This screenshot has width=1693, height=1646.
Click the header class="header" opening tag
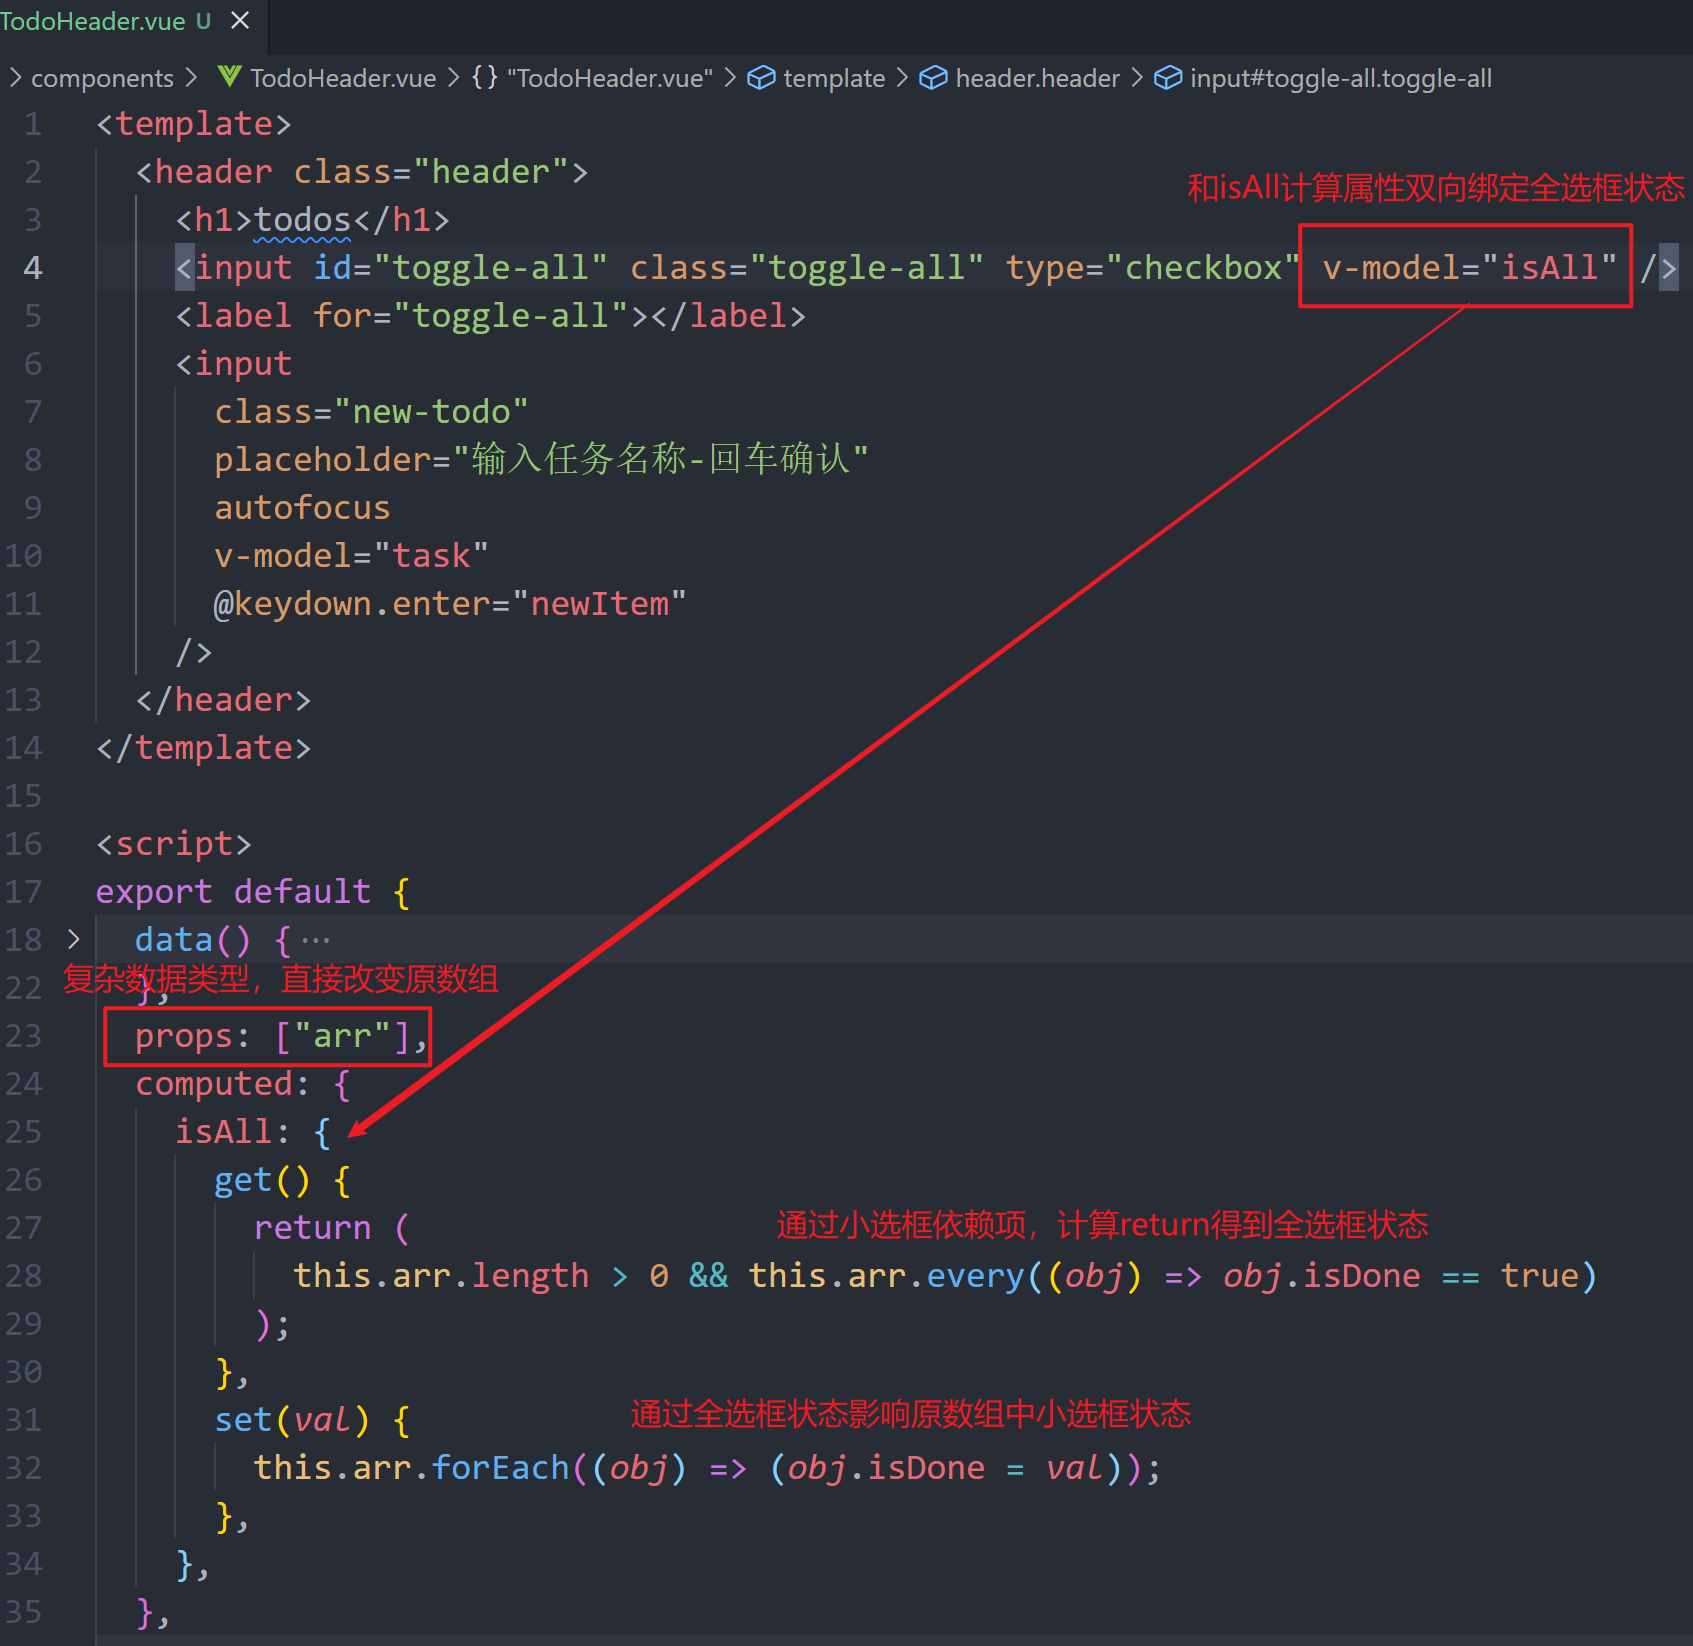(x=361, y=172)
